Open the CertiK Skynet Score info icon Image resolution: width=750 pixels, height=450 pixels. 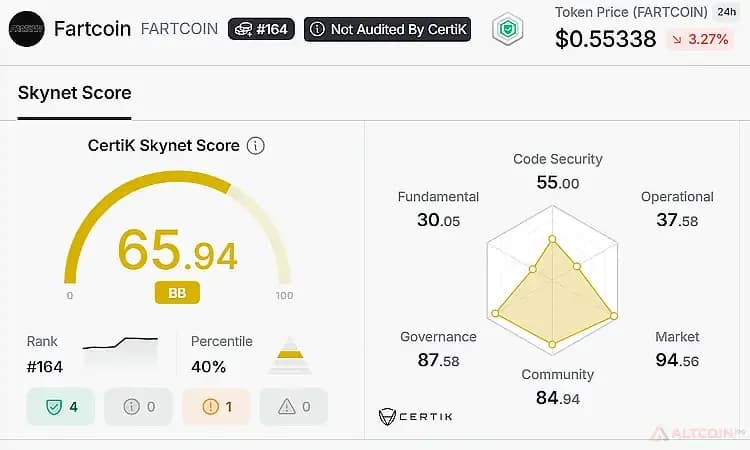click(x=255, y=145)
